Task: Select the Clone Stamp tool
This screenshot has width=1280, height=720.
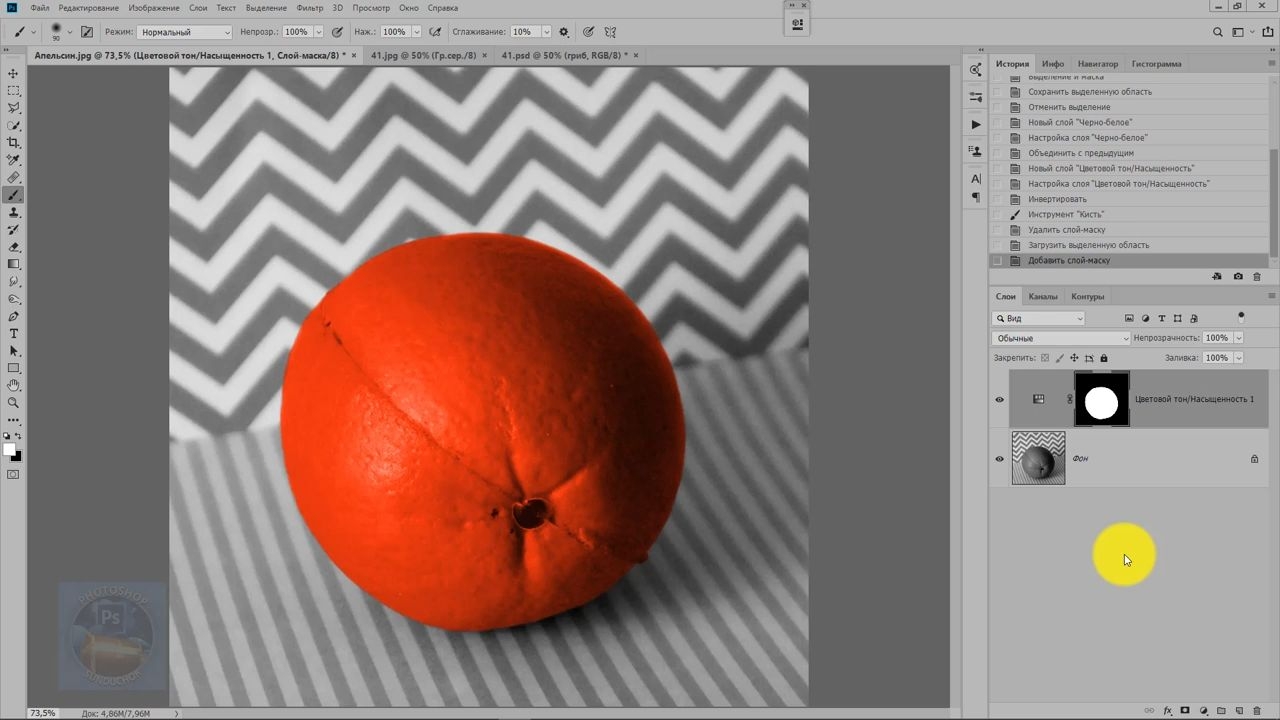Action: click(x=13, y=212)
